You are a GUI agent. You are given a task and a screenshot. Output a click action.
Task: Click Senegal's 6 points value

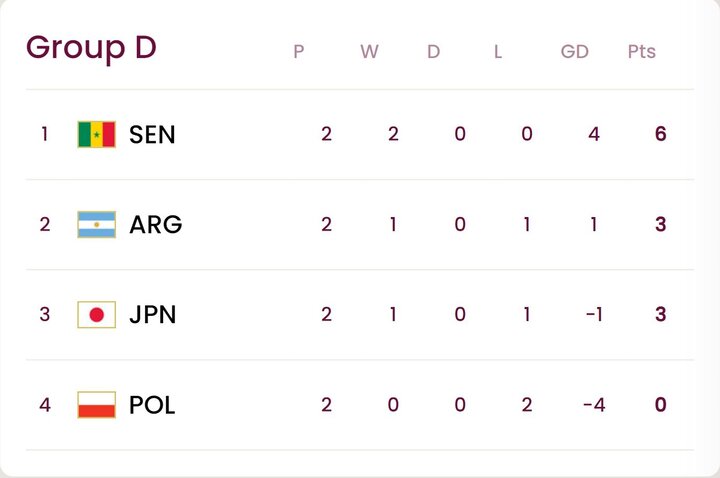click(x=660, y=134)
